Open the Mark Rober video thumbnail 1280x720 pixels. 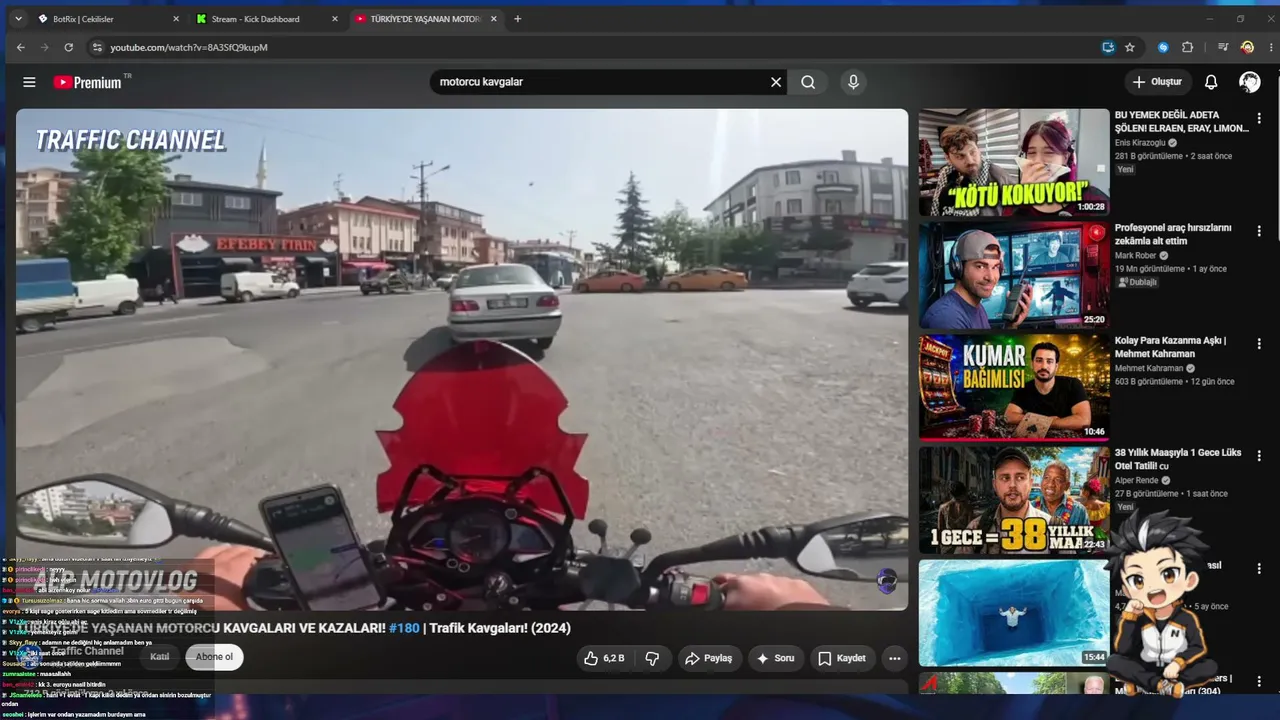1014,275
